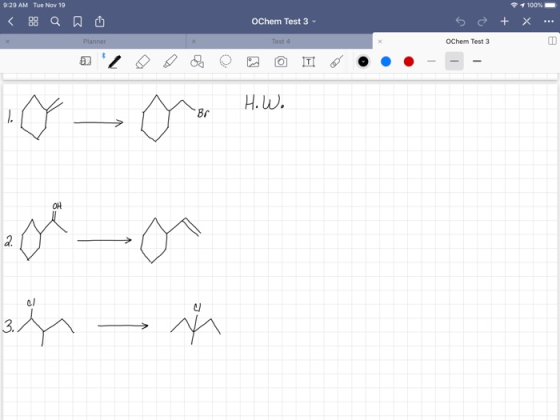Select the laser pointer tool
This screenshot has width=560, height=420.
pyautogui.click(x=336, y=61)
